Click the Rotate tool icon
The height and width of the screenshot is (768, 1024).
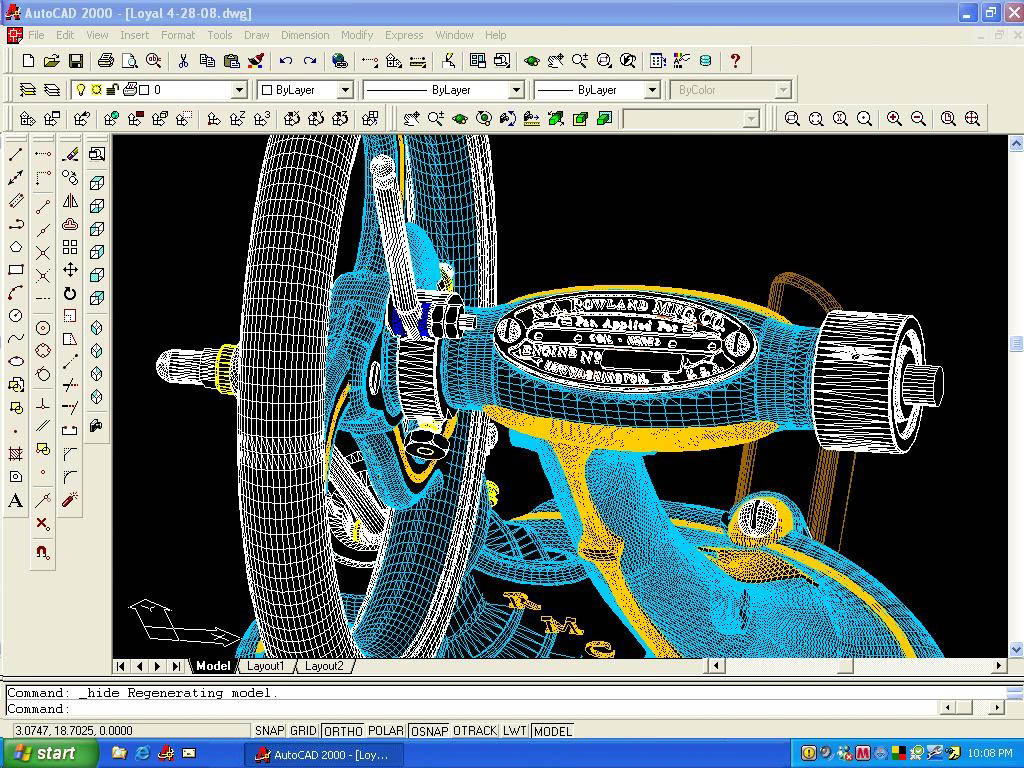point(70,294)
